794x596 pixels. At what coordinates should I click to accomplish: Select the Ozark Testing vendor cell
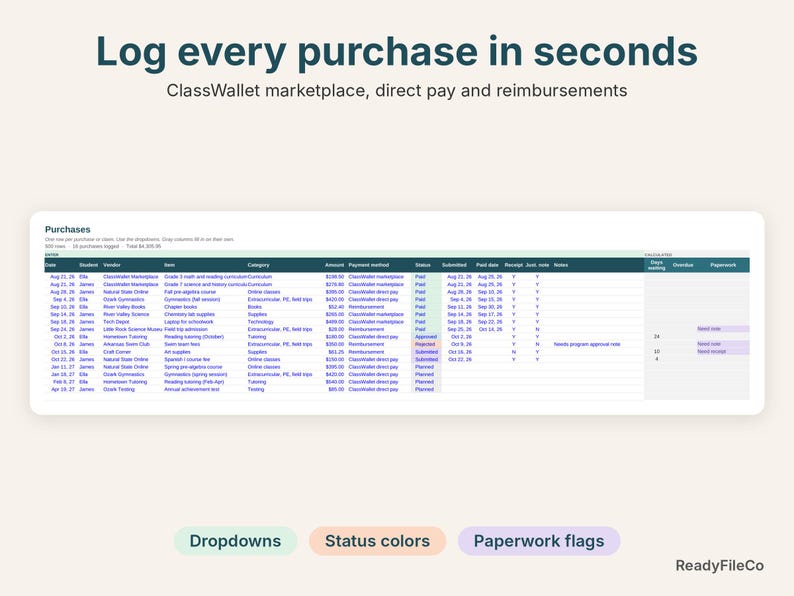coord(119,389)
